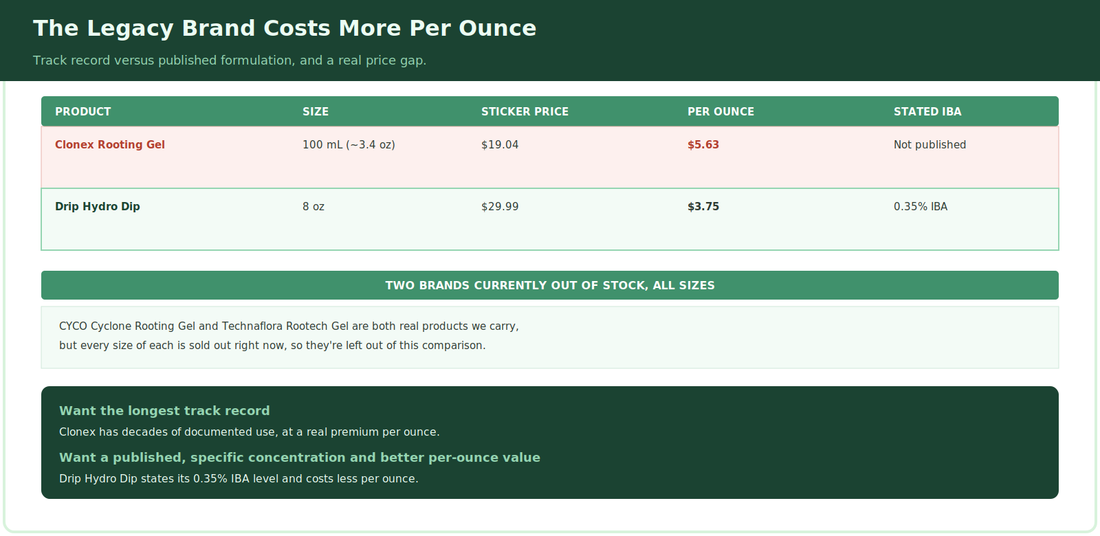Screen dimensions: 1100x536
Task: Click the STICKER PRICE column header
Action: [525, 112]
